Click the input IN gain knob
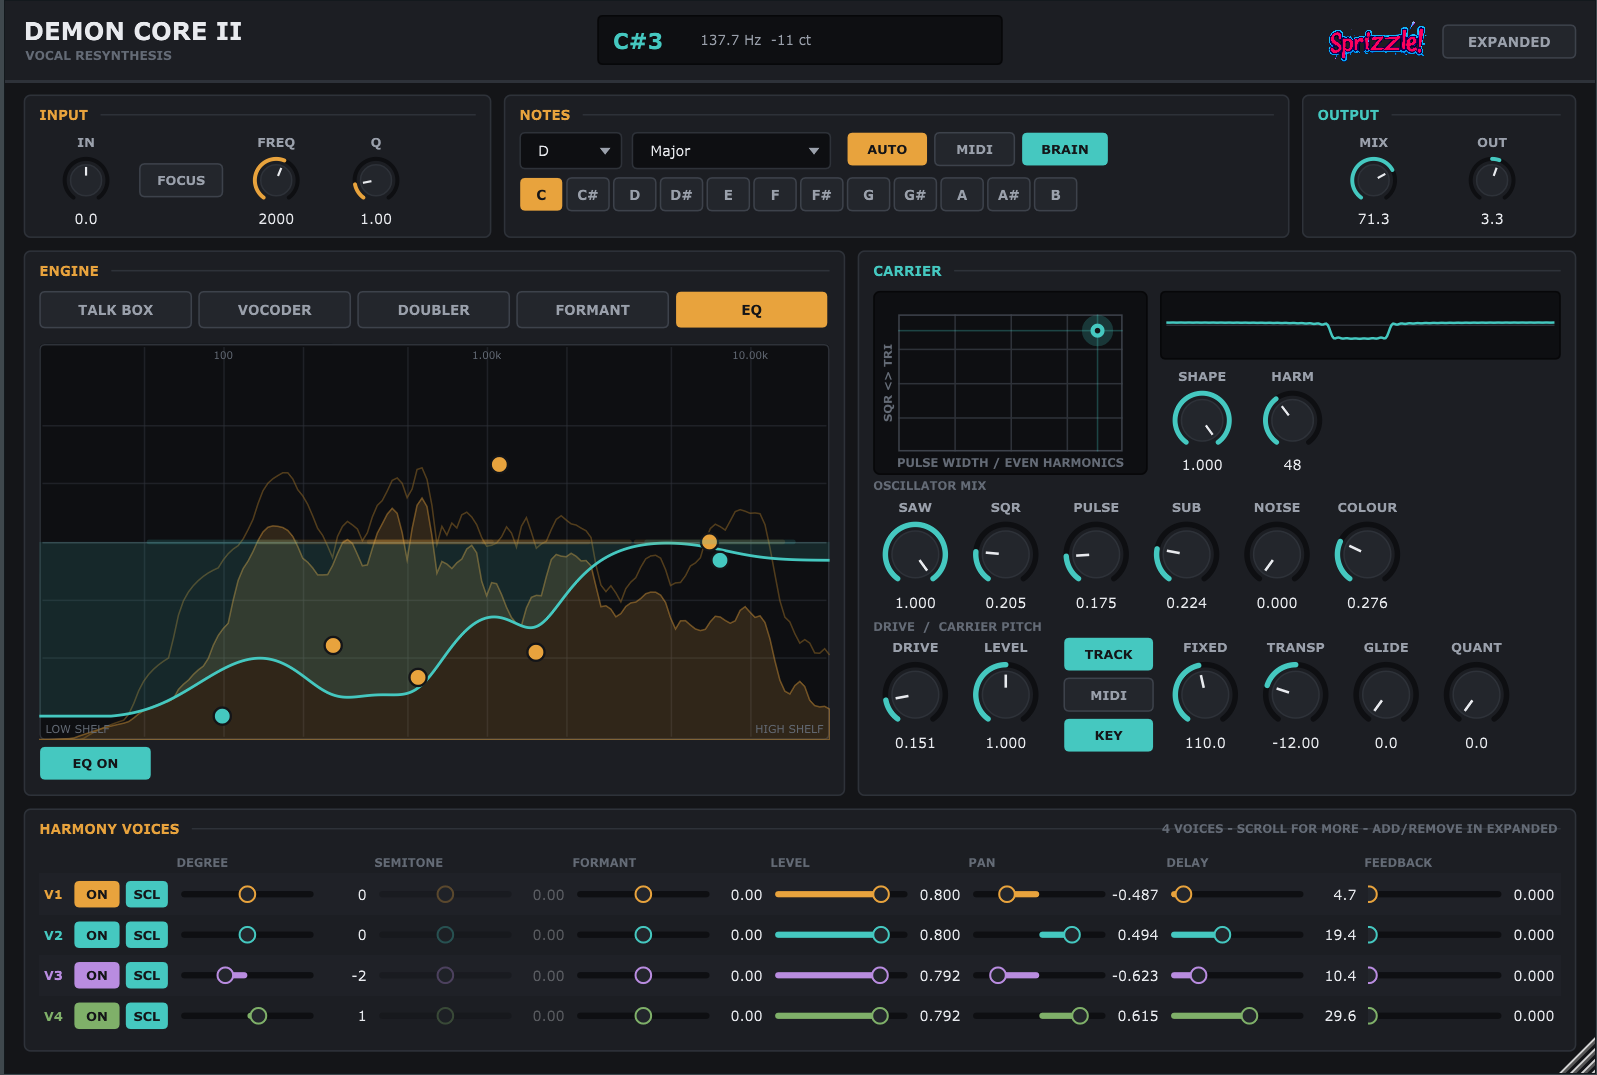The image size is (1597, 1075). tap(86, 180)
